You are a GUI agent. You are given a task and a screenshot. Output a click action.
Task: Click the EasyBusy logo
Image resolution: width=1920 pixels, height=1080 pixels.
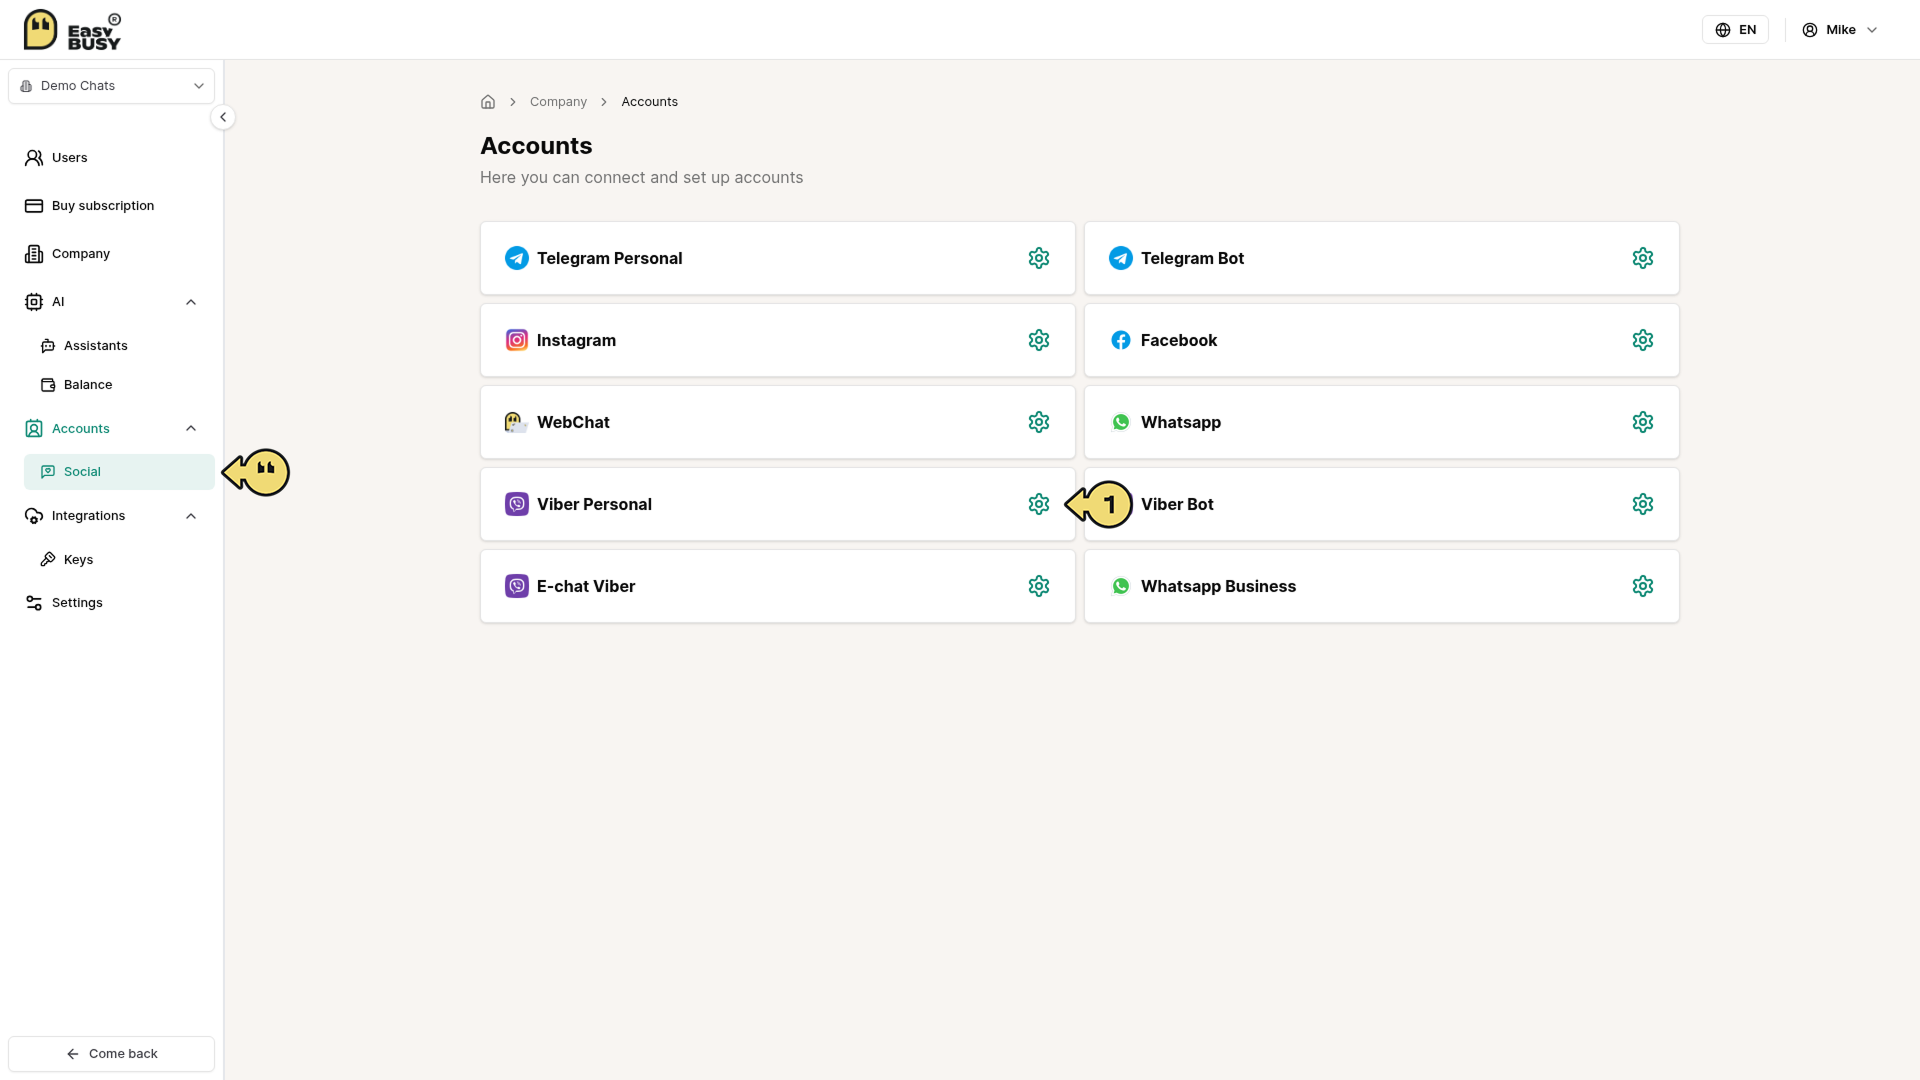coord(72,30)
